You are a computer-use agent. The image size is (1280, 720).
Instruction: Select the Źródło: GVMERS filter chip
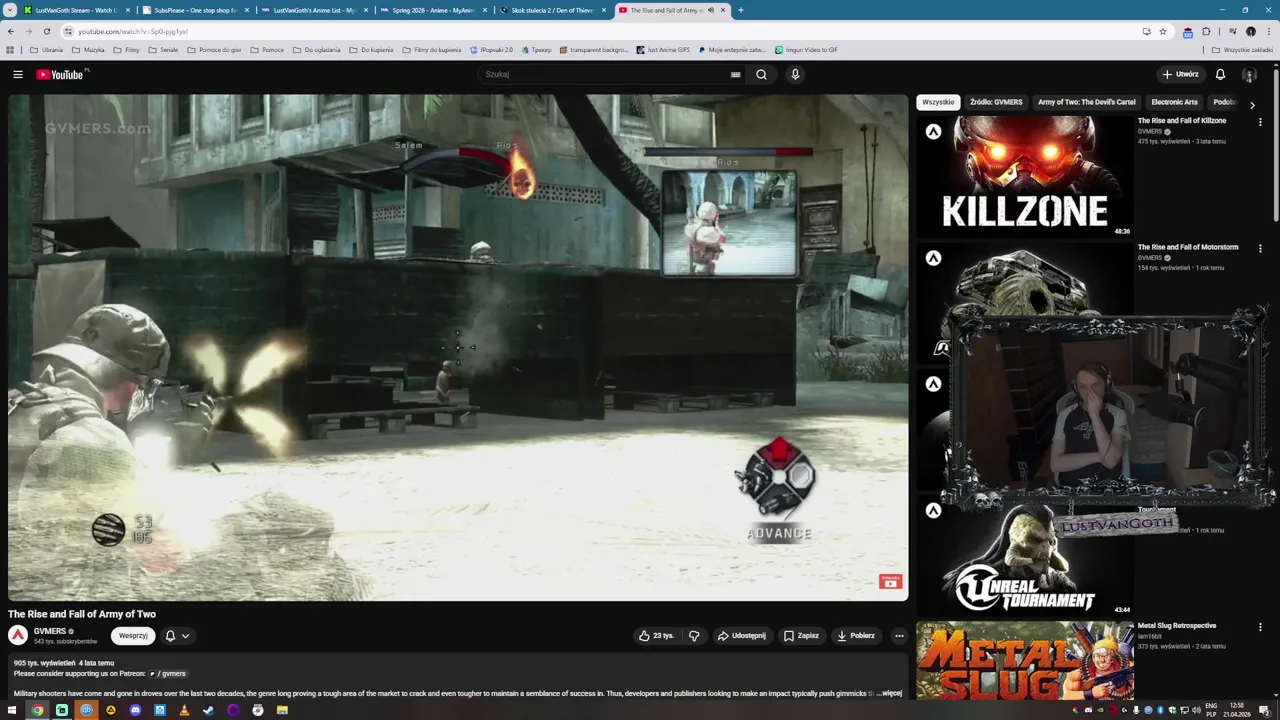(996, 102)
